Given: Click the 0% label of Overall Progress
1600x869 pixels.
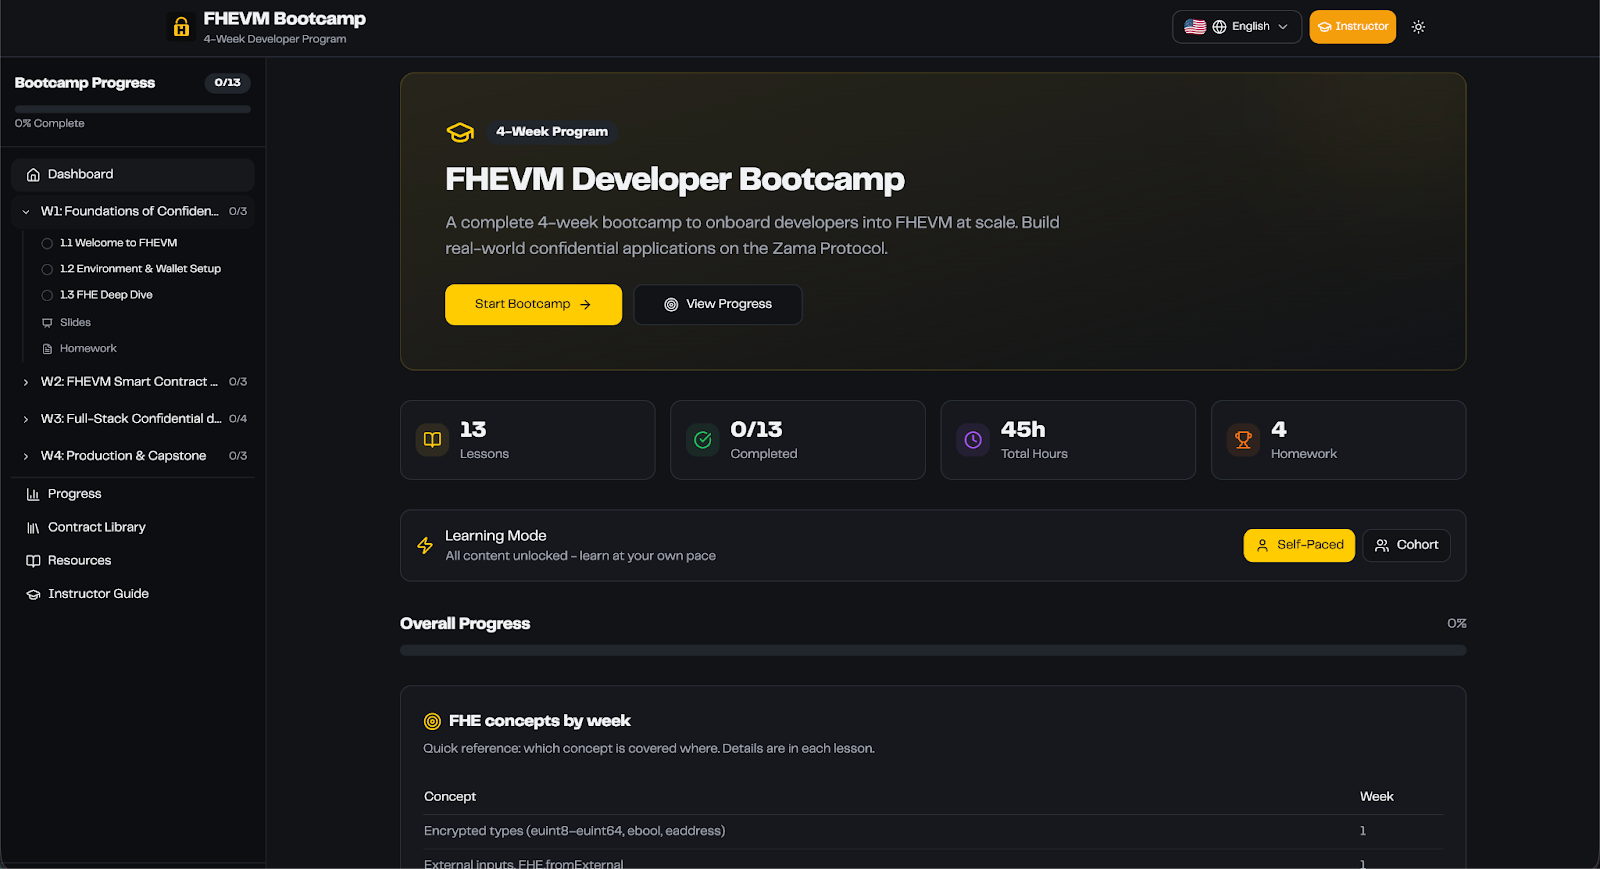Looking at the screenshot, I should tap(1457, 624).
